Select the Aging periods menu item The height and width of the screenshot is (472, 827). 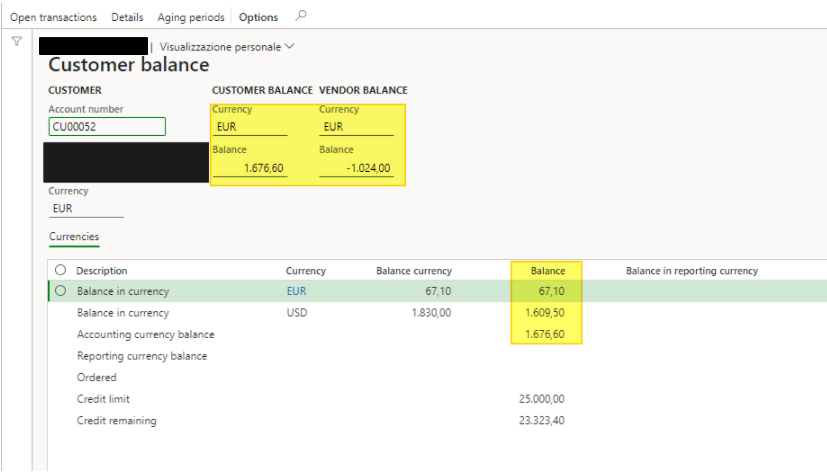[x=190, y=17]
